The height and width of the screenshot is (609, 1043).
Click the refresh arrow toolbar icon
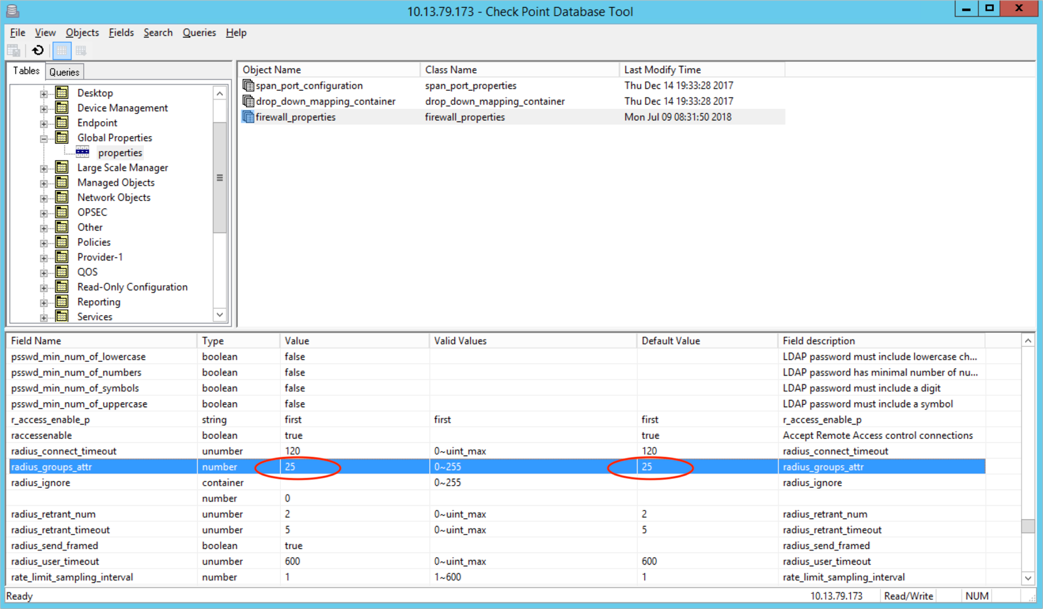(x=38, y=51)
